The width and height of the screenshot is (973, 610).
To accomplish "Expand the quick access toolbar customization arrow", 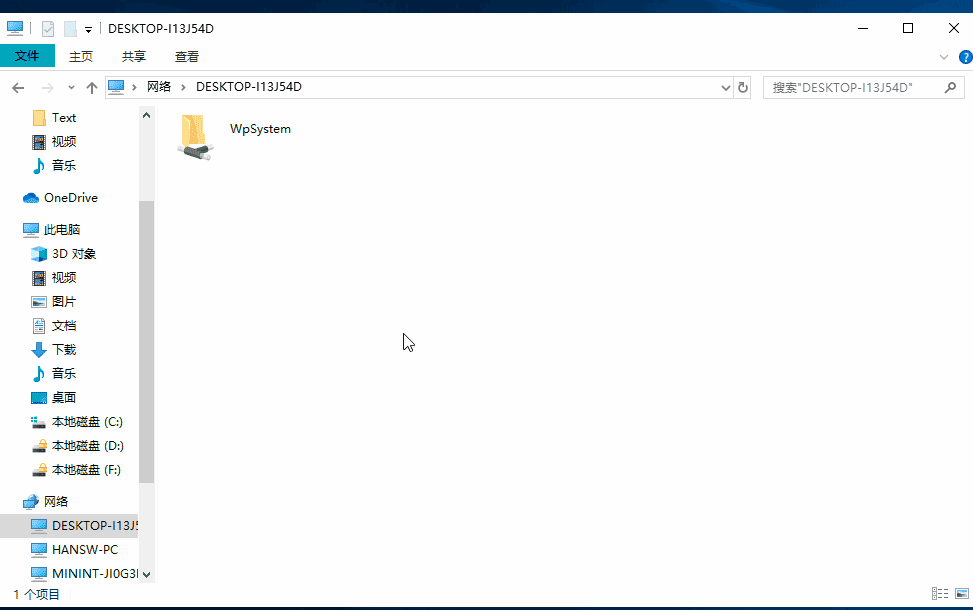I will pyautogui.click(x=87, y=28).
